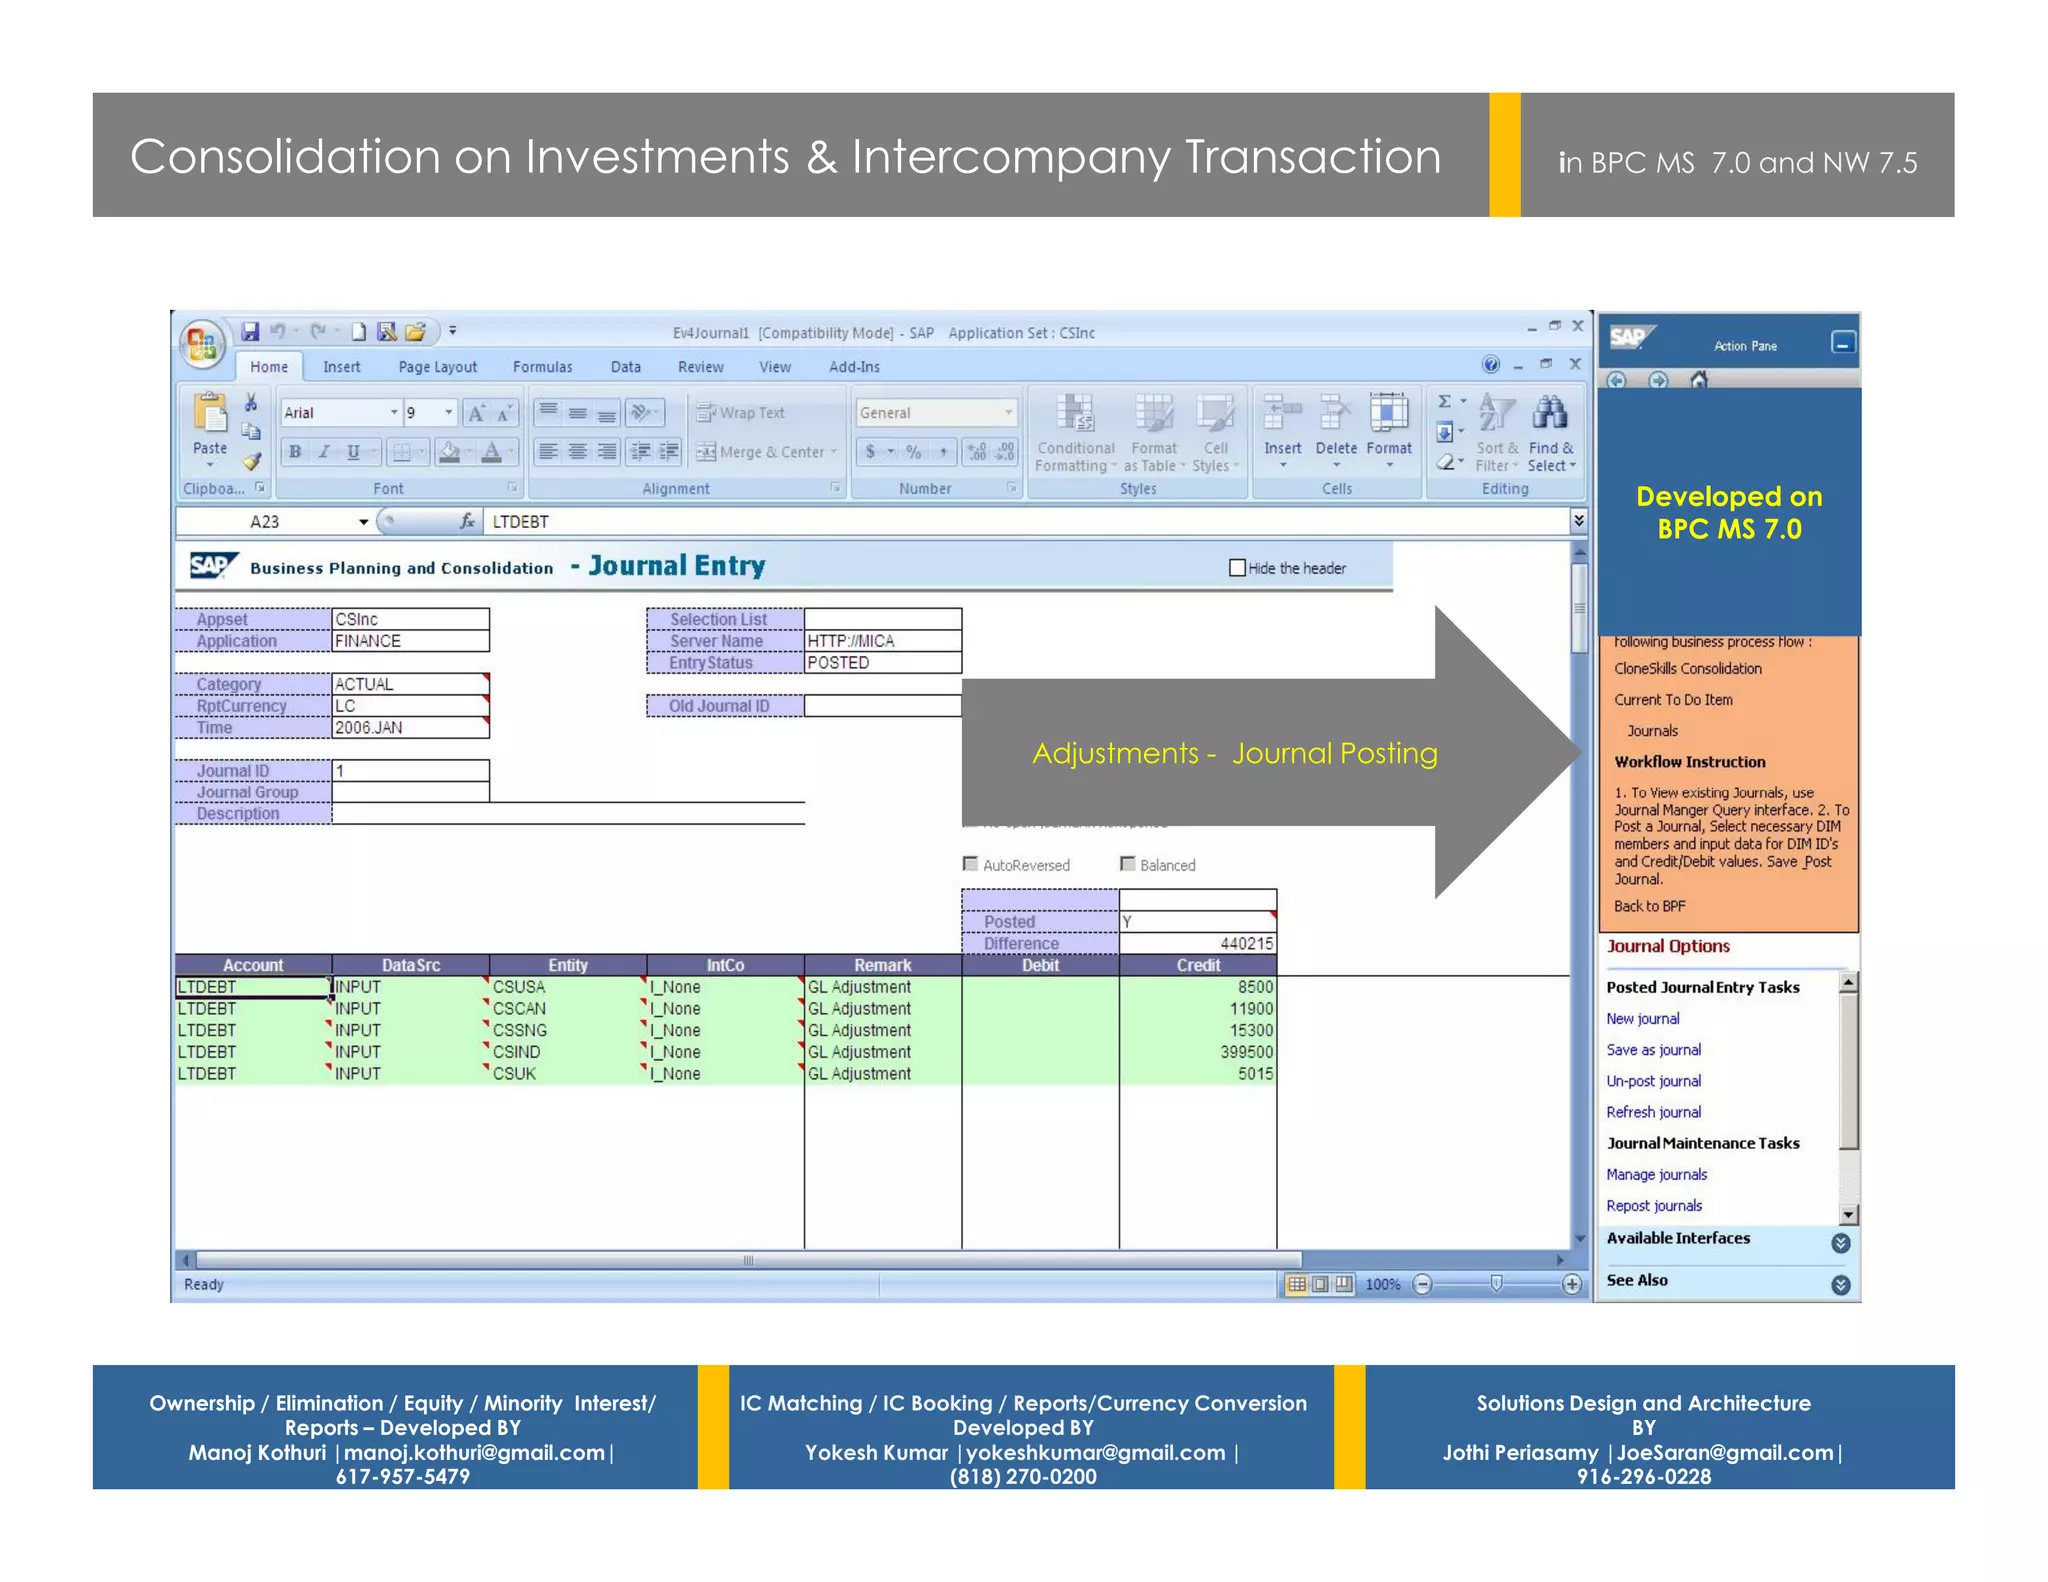
Task: Open Customize Quick Access Toolbar dropdown
Action: pos(452,331)
